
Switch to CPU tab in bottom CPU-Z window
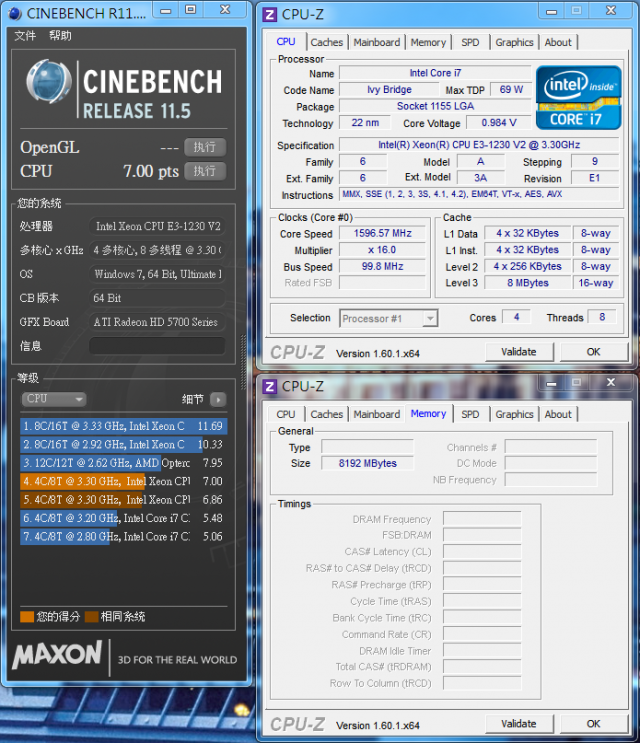286,414
